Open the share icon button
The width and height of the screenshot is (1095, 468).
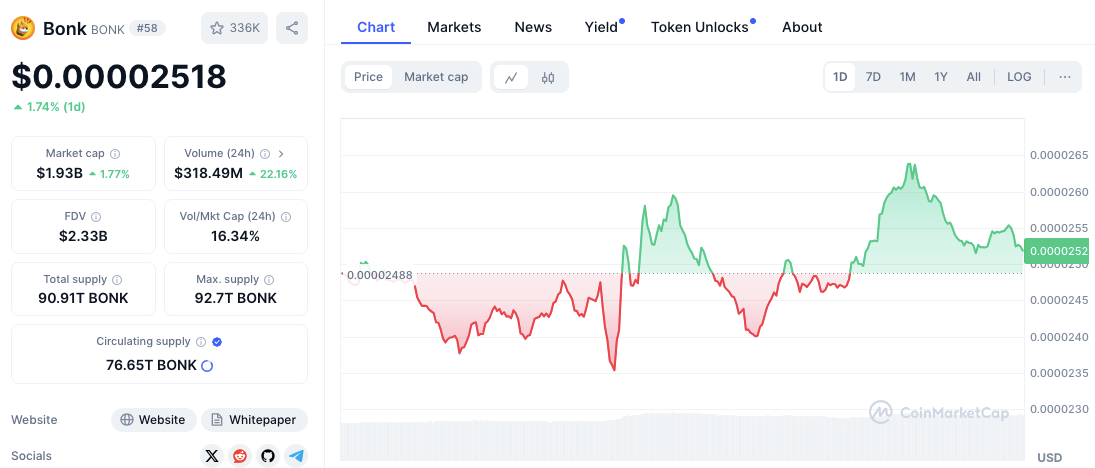click(292, 28)
